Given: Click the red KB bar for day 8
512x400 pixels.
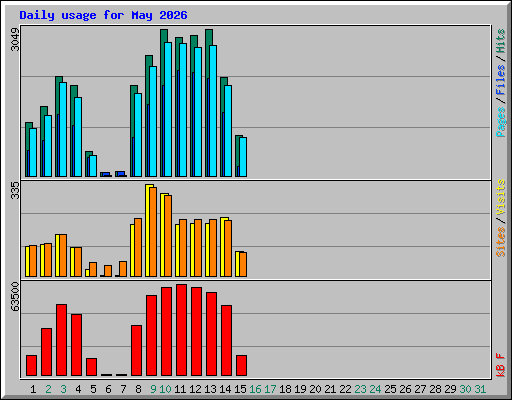Looking at the screenshot, I should point(136,351).
